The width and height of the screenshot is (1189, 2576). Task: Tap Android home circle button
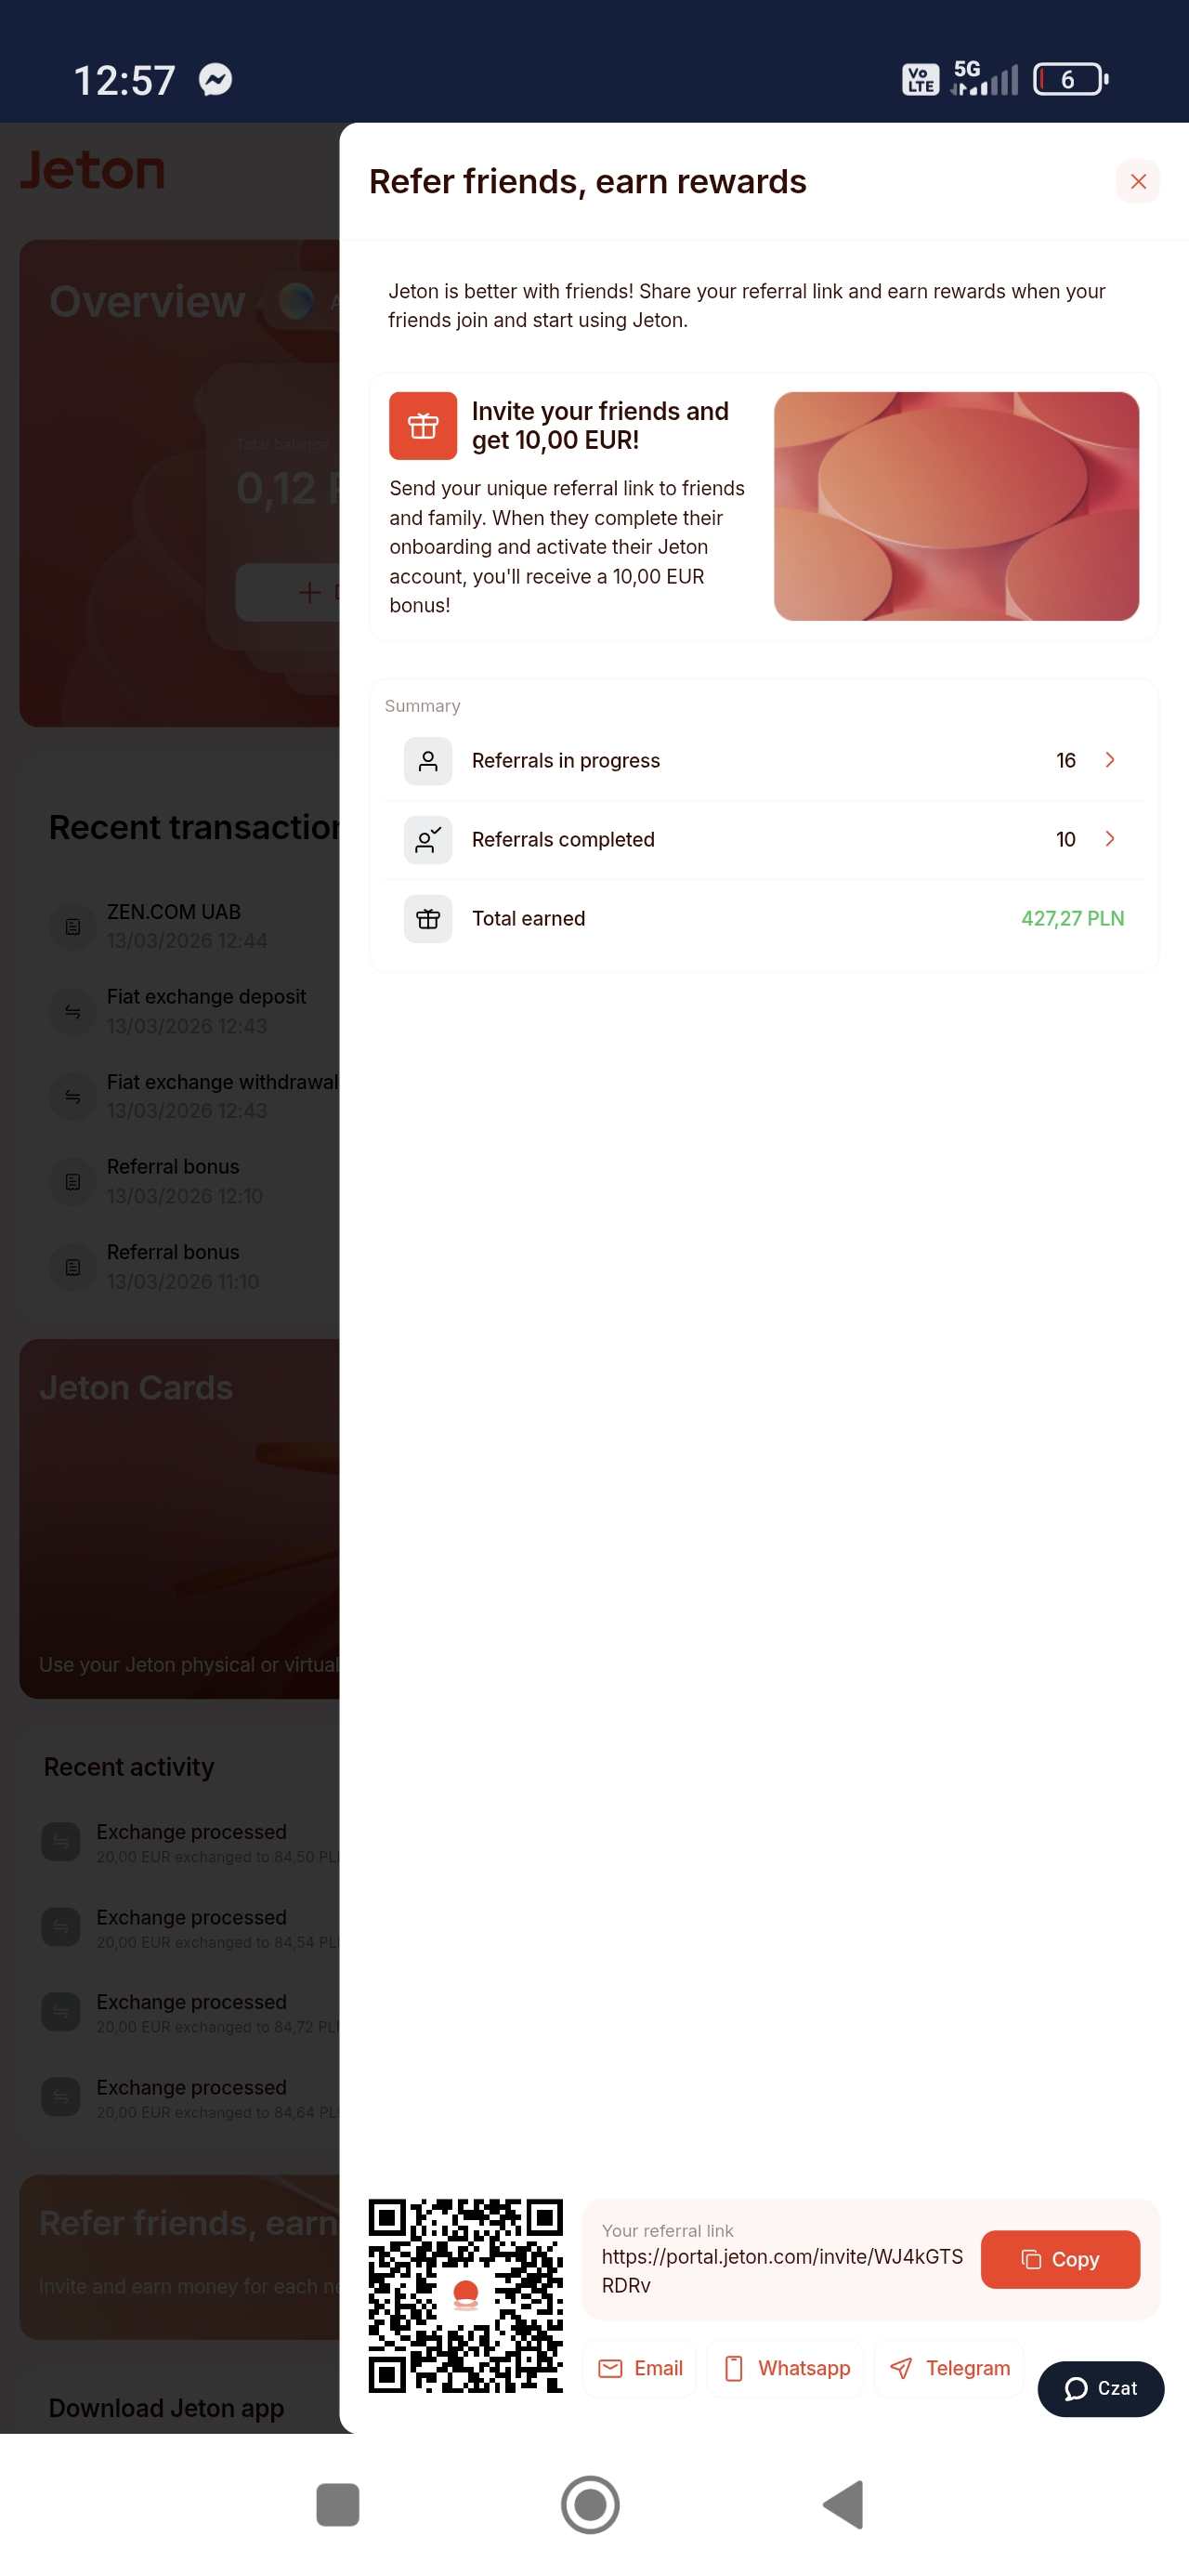[x=590, y=2504]
